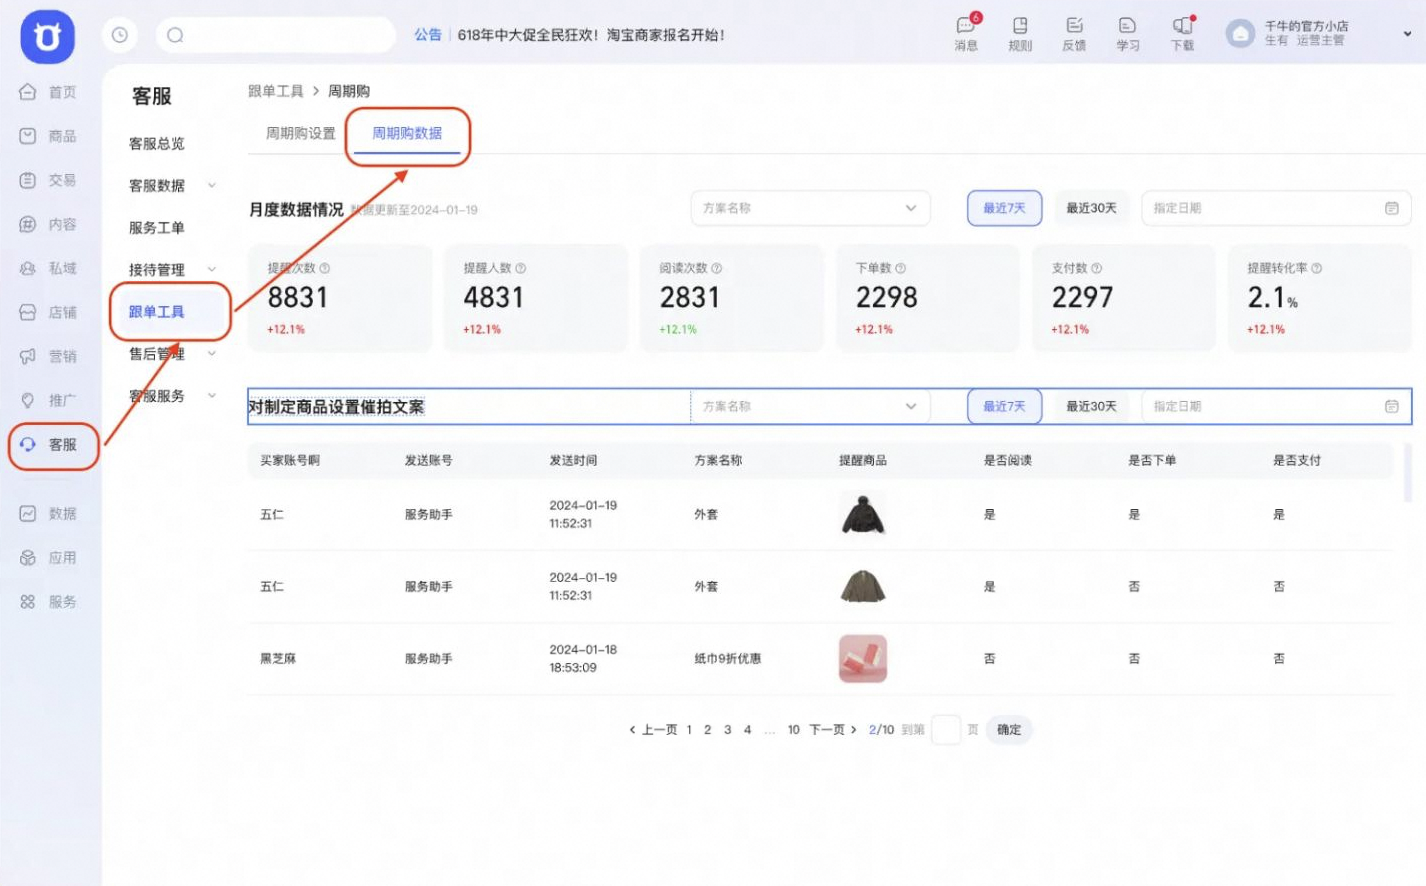Click black jacket product thumbnail
This screenshot has height=886, width=1426.
pyautogui.click(x=863, y=515)
